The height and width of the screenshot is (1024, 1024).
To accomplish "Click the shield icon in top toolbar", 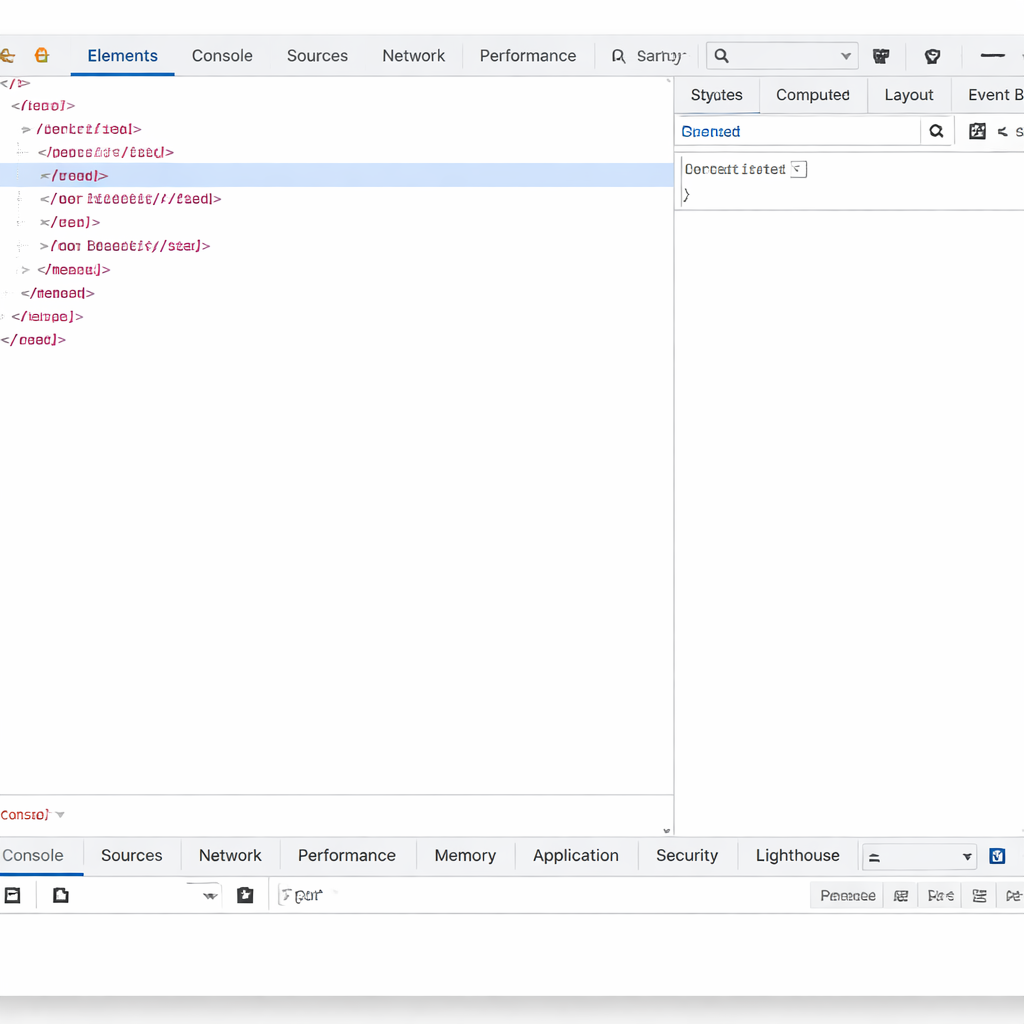I will [x=932, y=56].
